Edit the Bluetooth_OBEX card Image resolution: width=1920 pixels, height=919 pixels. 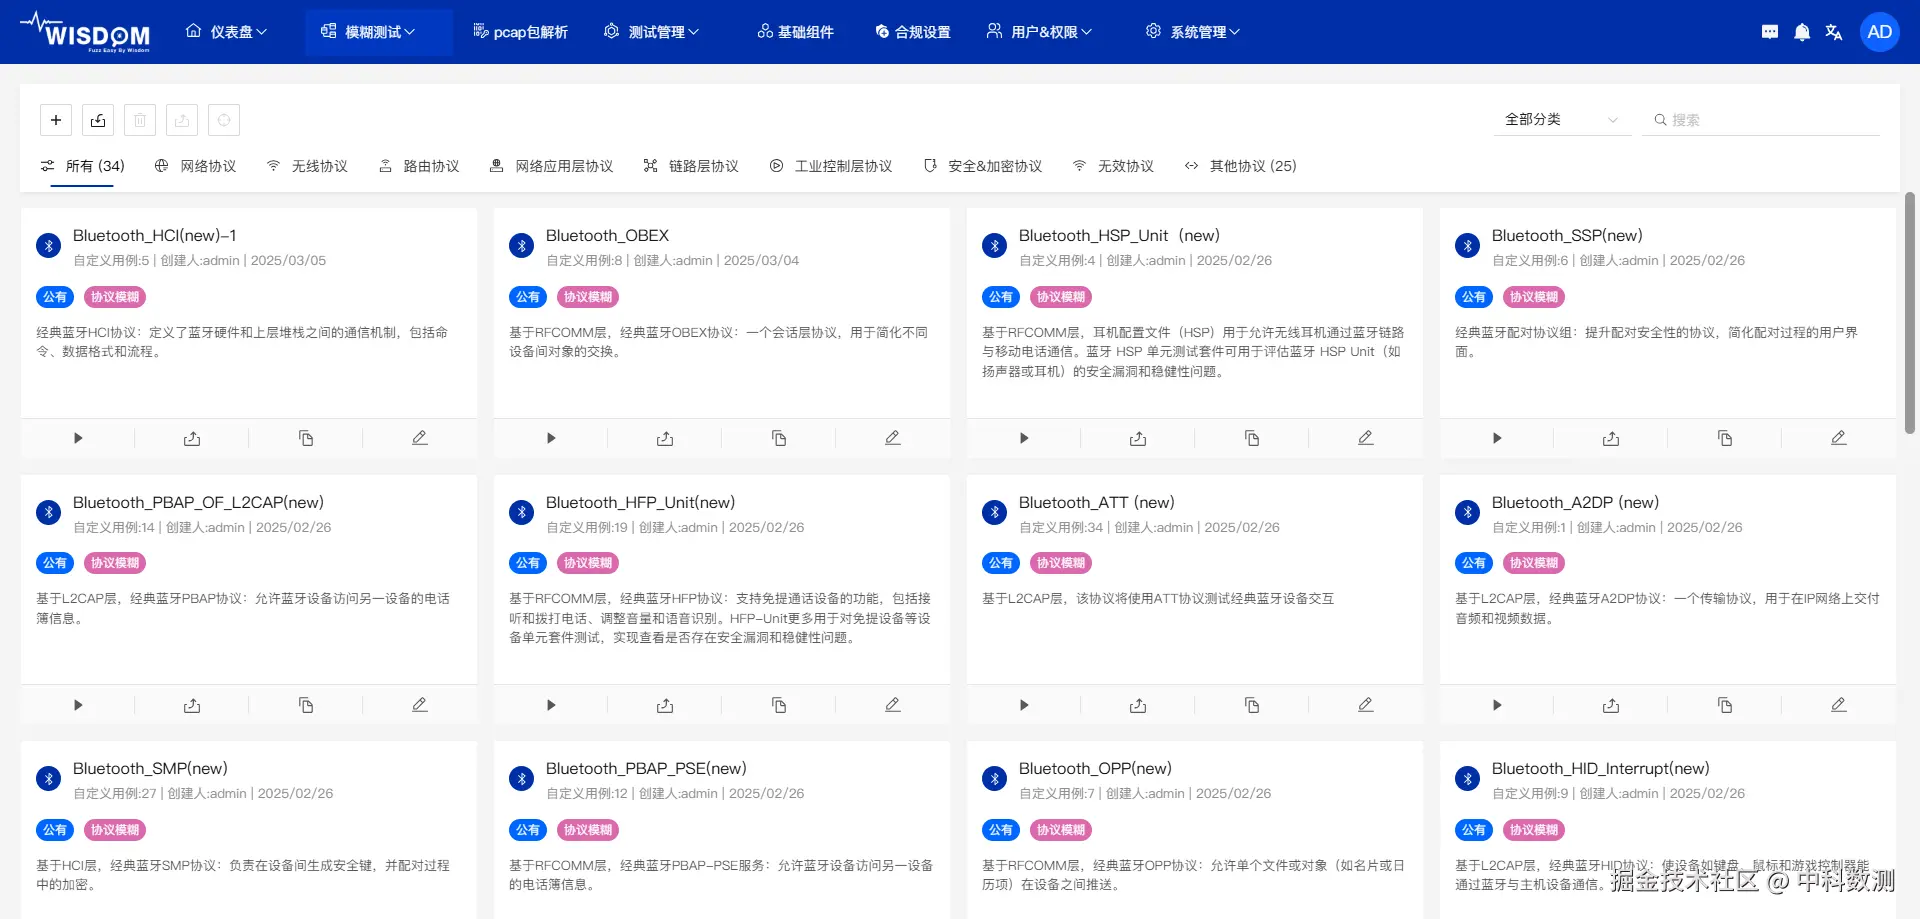coord(893,438)
